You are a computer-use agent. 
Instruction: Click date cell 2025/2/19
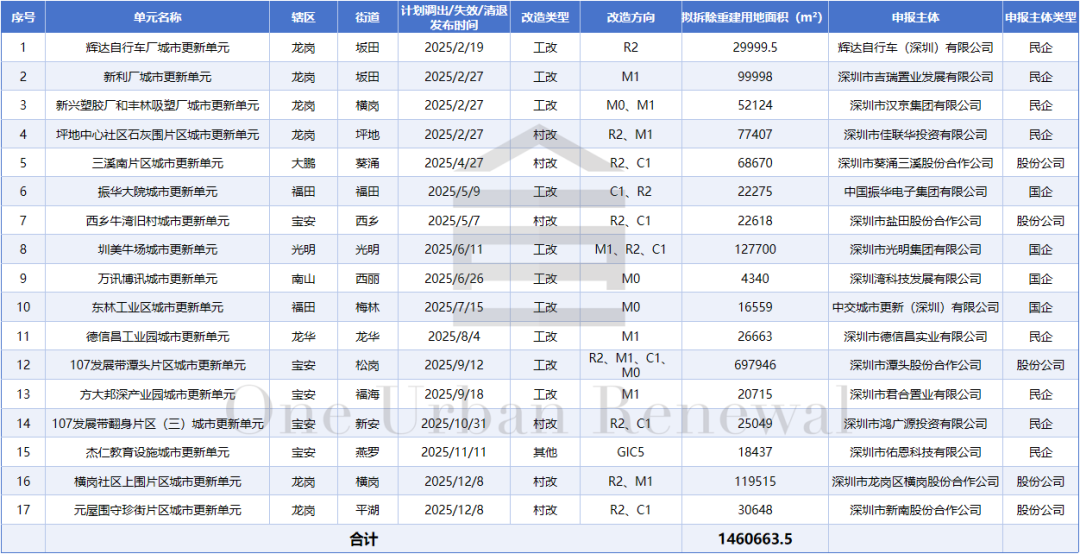455,48
